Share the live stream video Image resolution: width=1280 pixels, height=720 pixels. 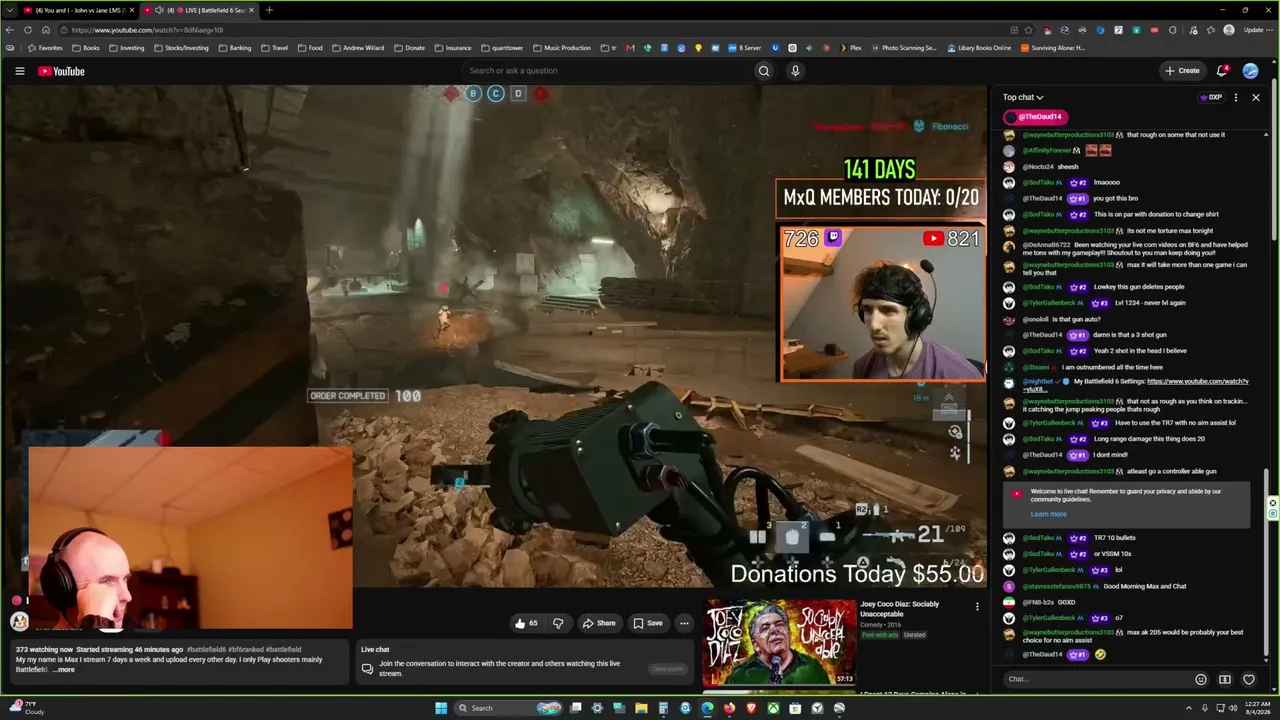(x=599, y=623)
